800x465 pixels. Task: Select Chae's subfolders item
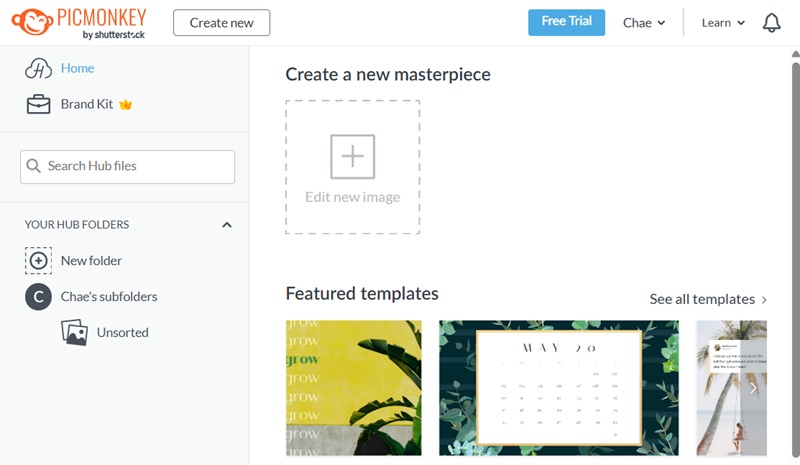(109, 297)
